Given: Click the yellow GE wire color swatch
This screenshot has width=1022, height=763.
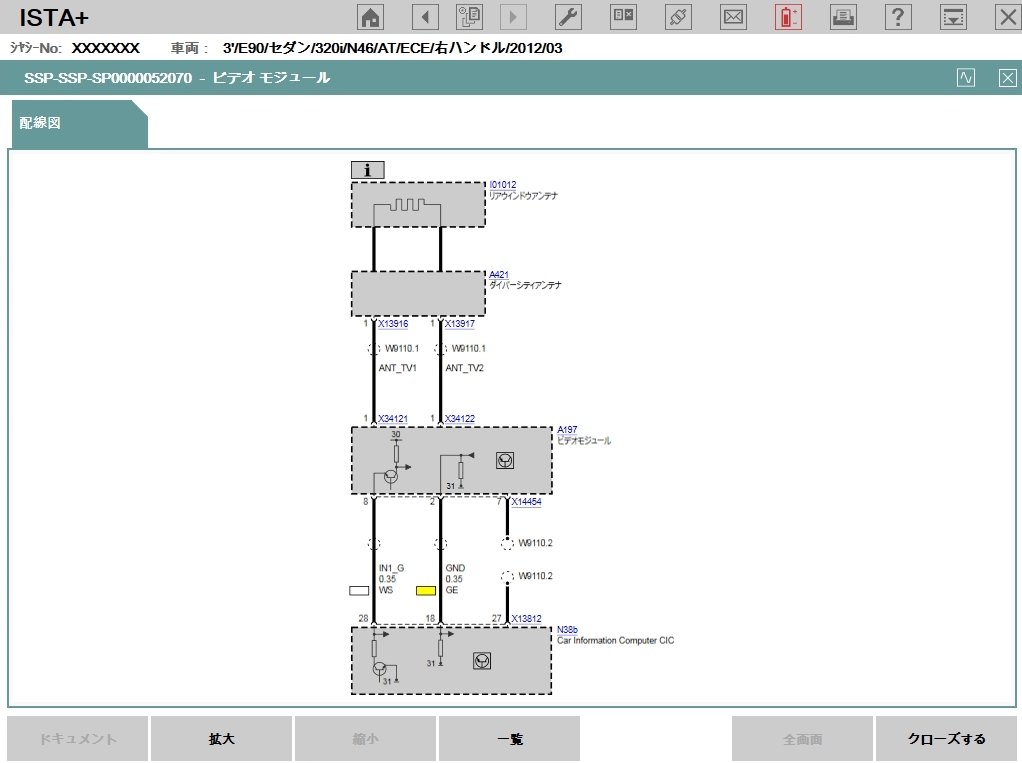Looking at the screenshot, I should [x=426, y=590].
